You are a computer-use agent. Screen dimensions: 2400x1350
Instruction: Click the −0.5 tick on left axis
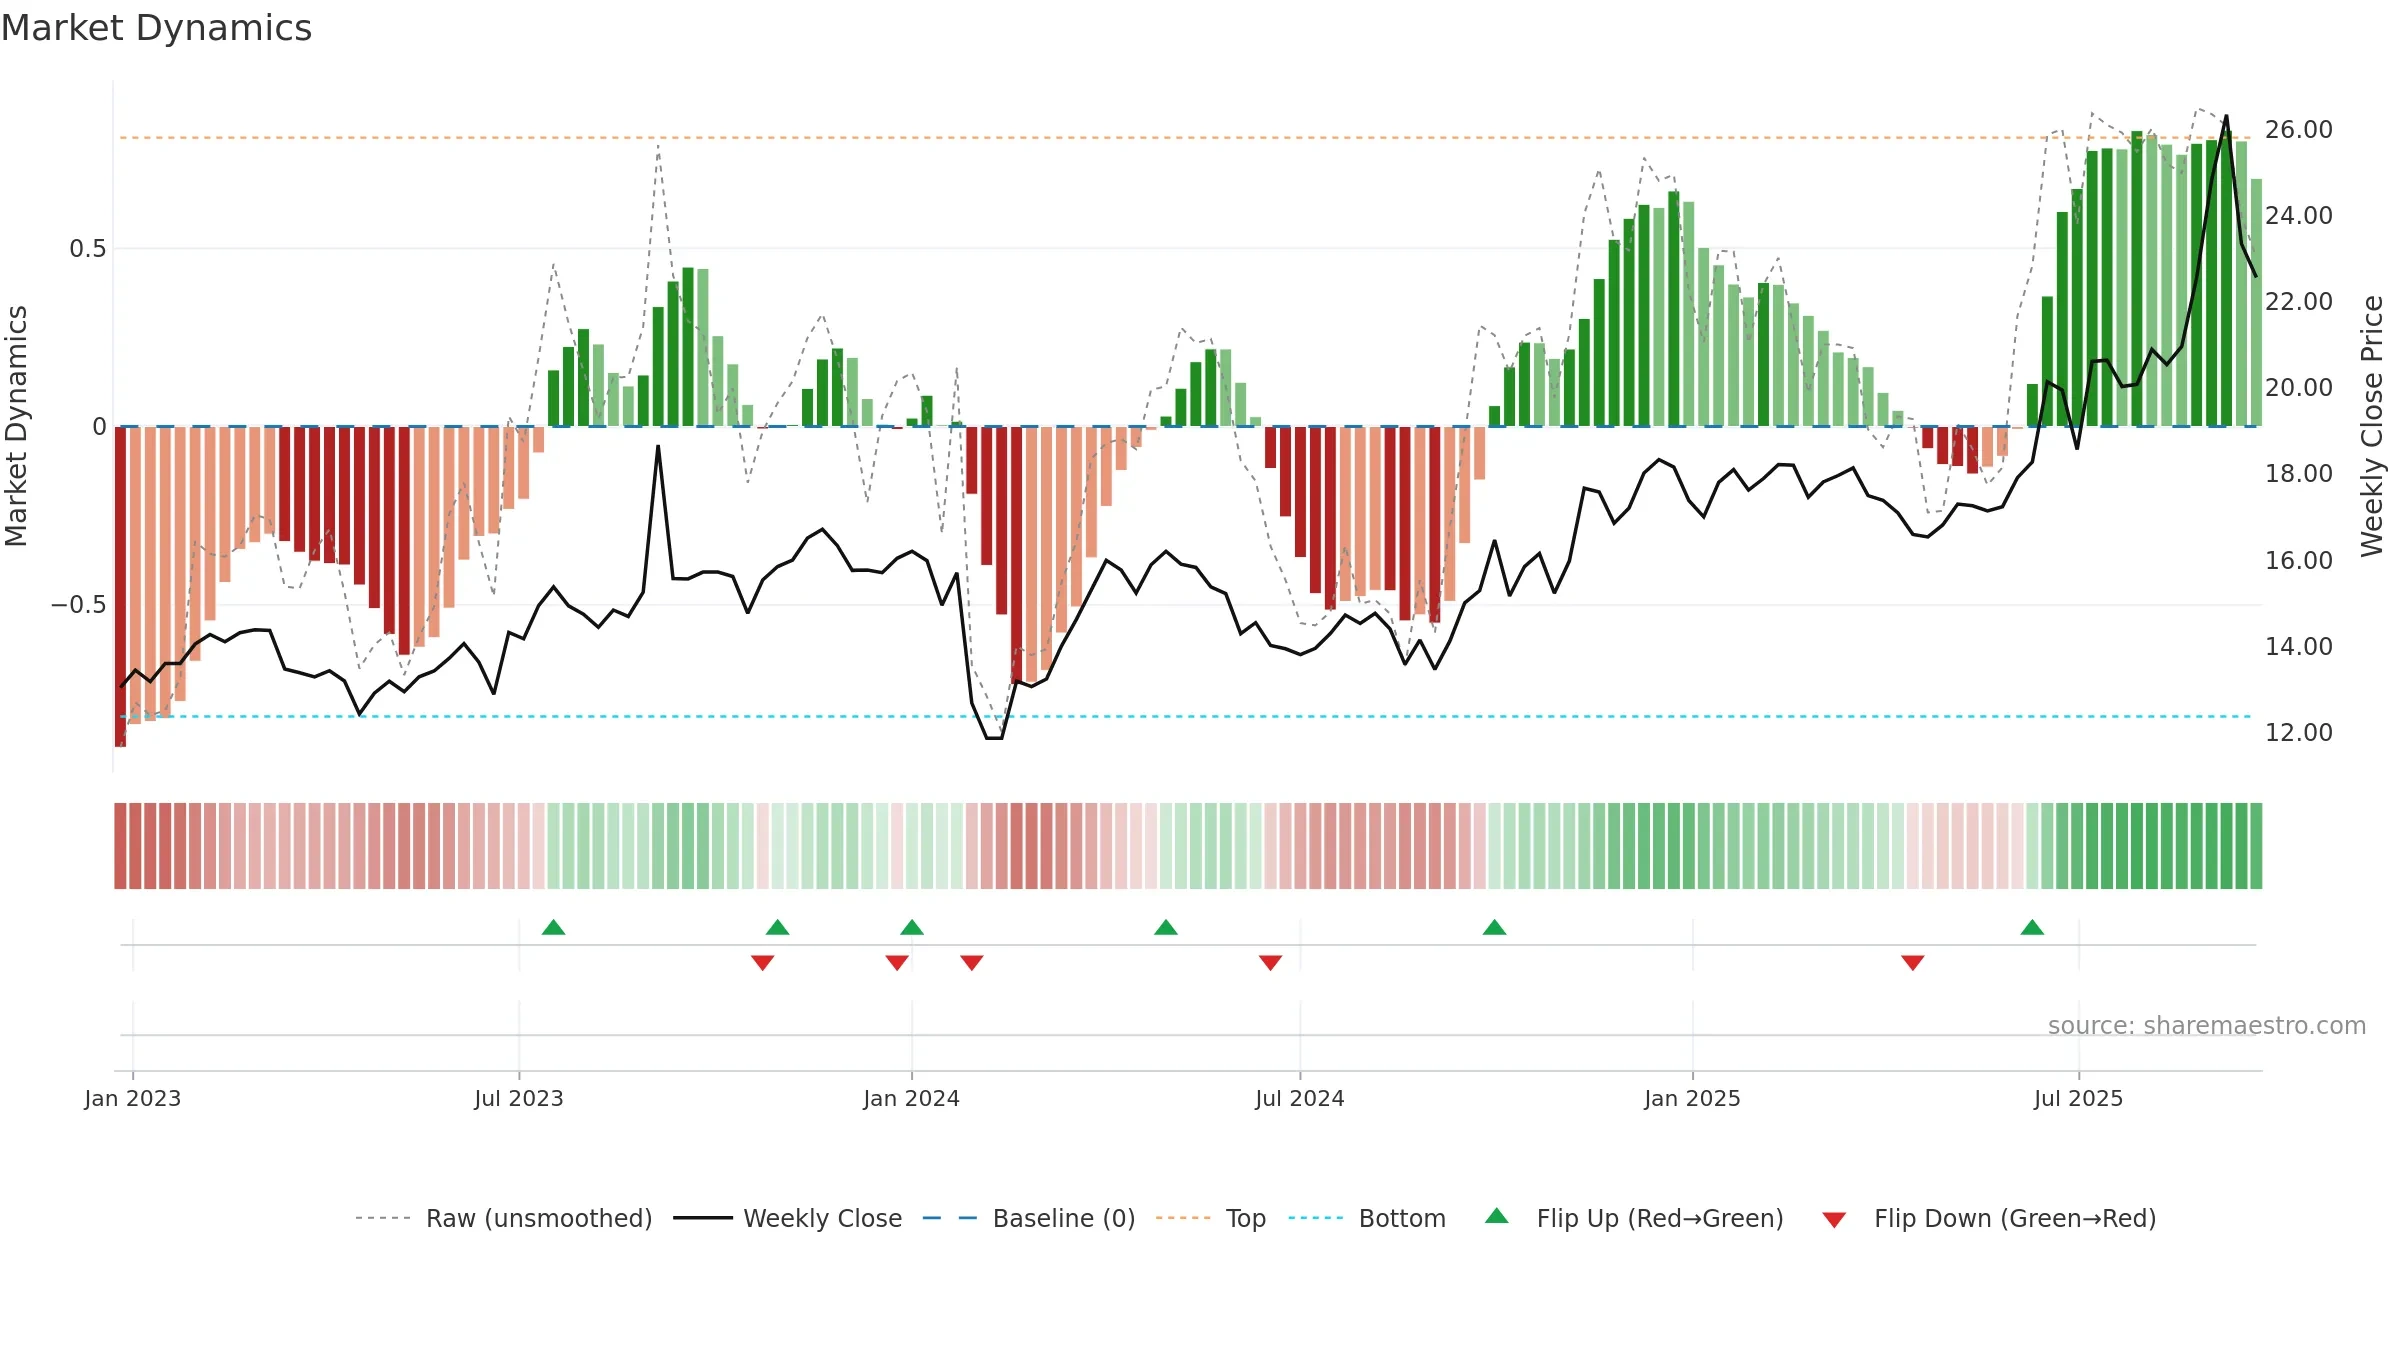tap(78, 605)
